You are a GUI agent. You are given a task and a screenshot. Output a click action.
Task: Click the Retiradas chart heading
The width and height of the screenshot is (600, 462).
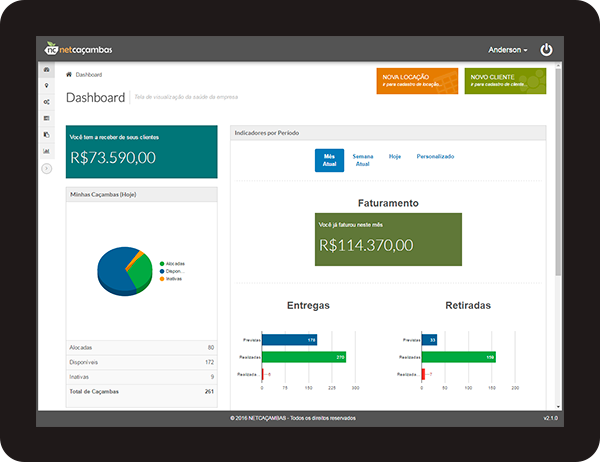(x=468, y=305)
